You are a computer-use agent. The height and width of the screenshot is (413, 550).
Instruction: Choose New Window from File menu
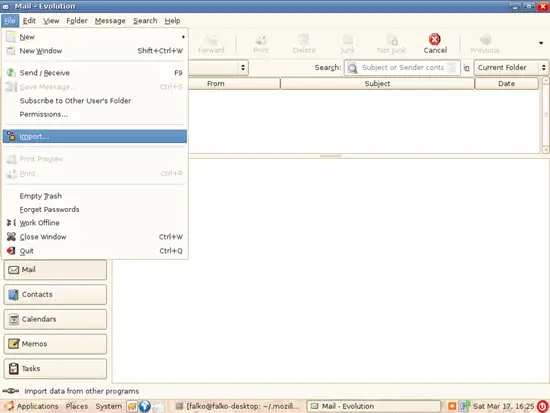[x=95, y=51]
